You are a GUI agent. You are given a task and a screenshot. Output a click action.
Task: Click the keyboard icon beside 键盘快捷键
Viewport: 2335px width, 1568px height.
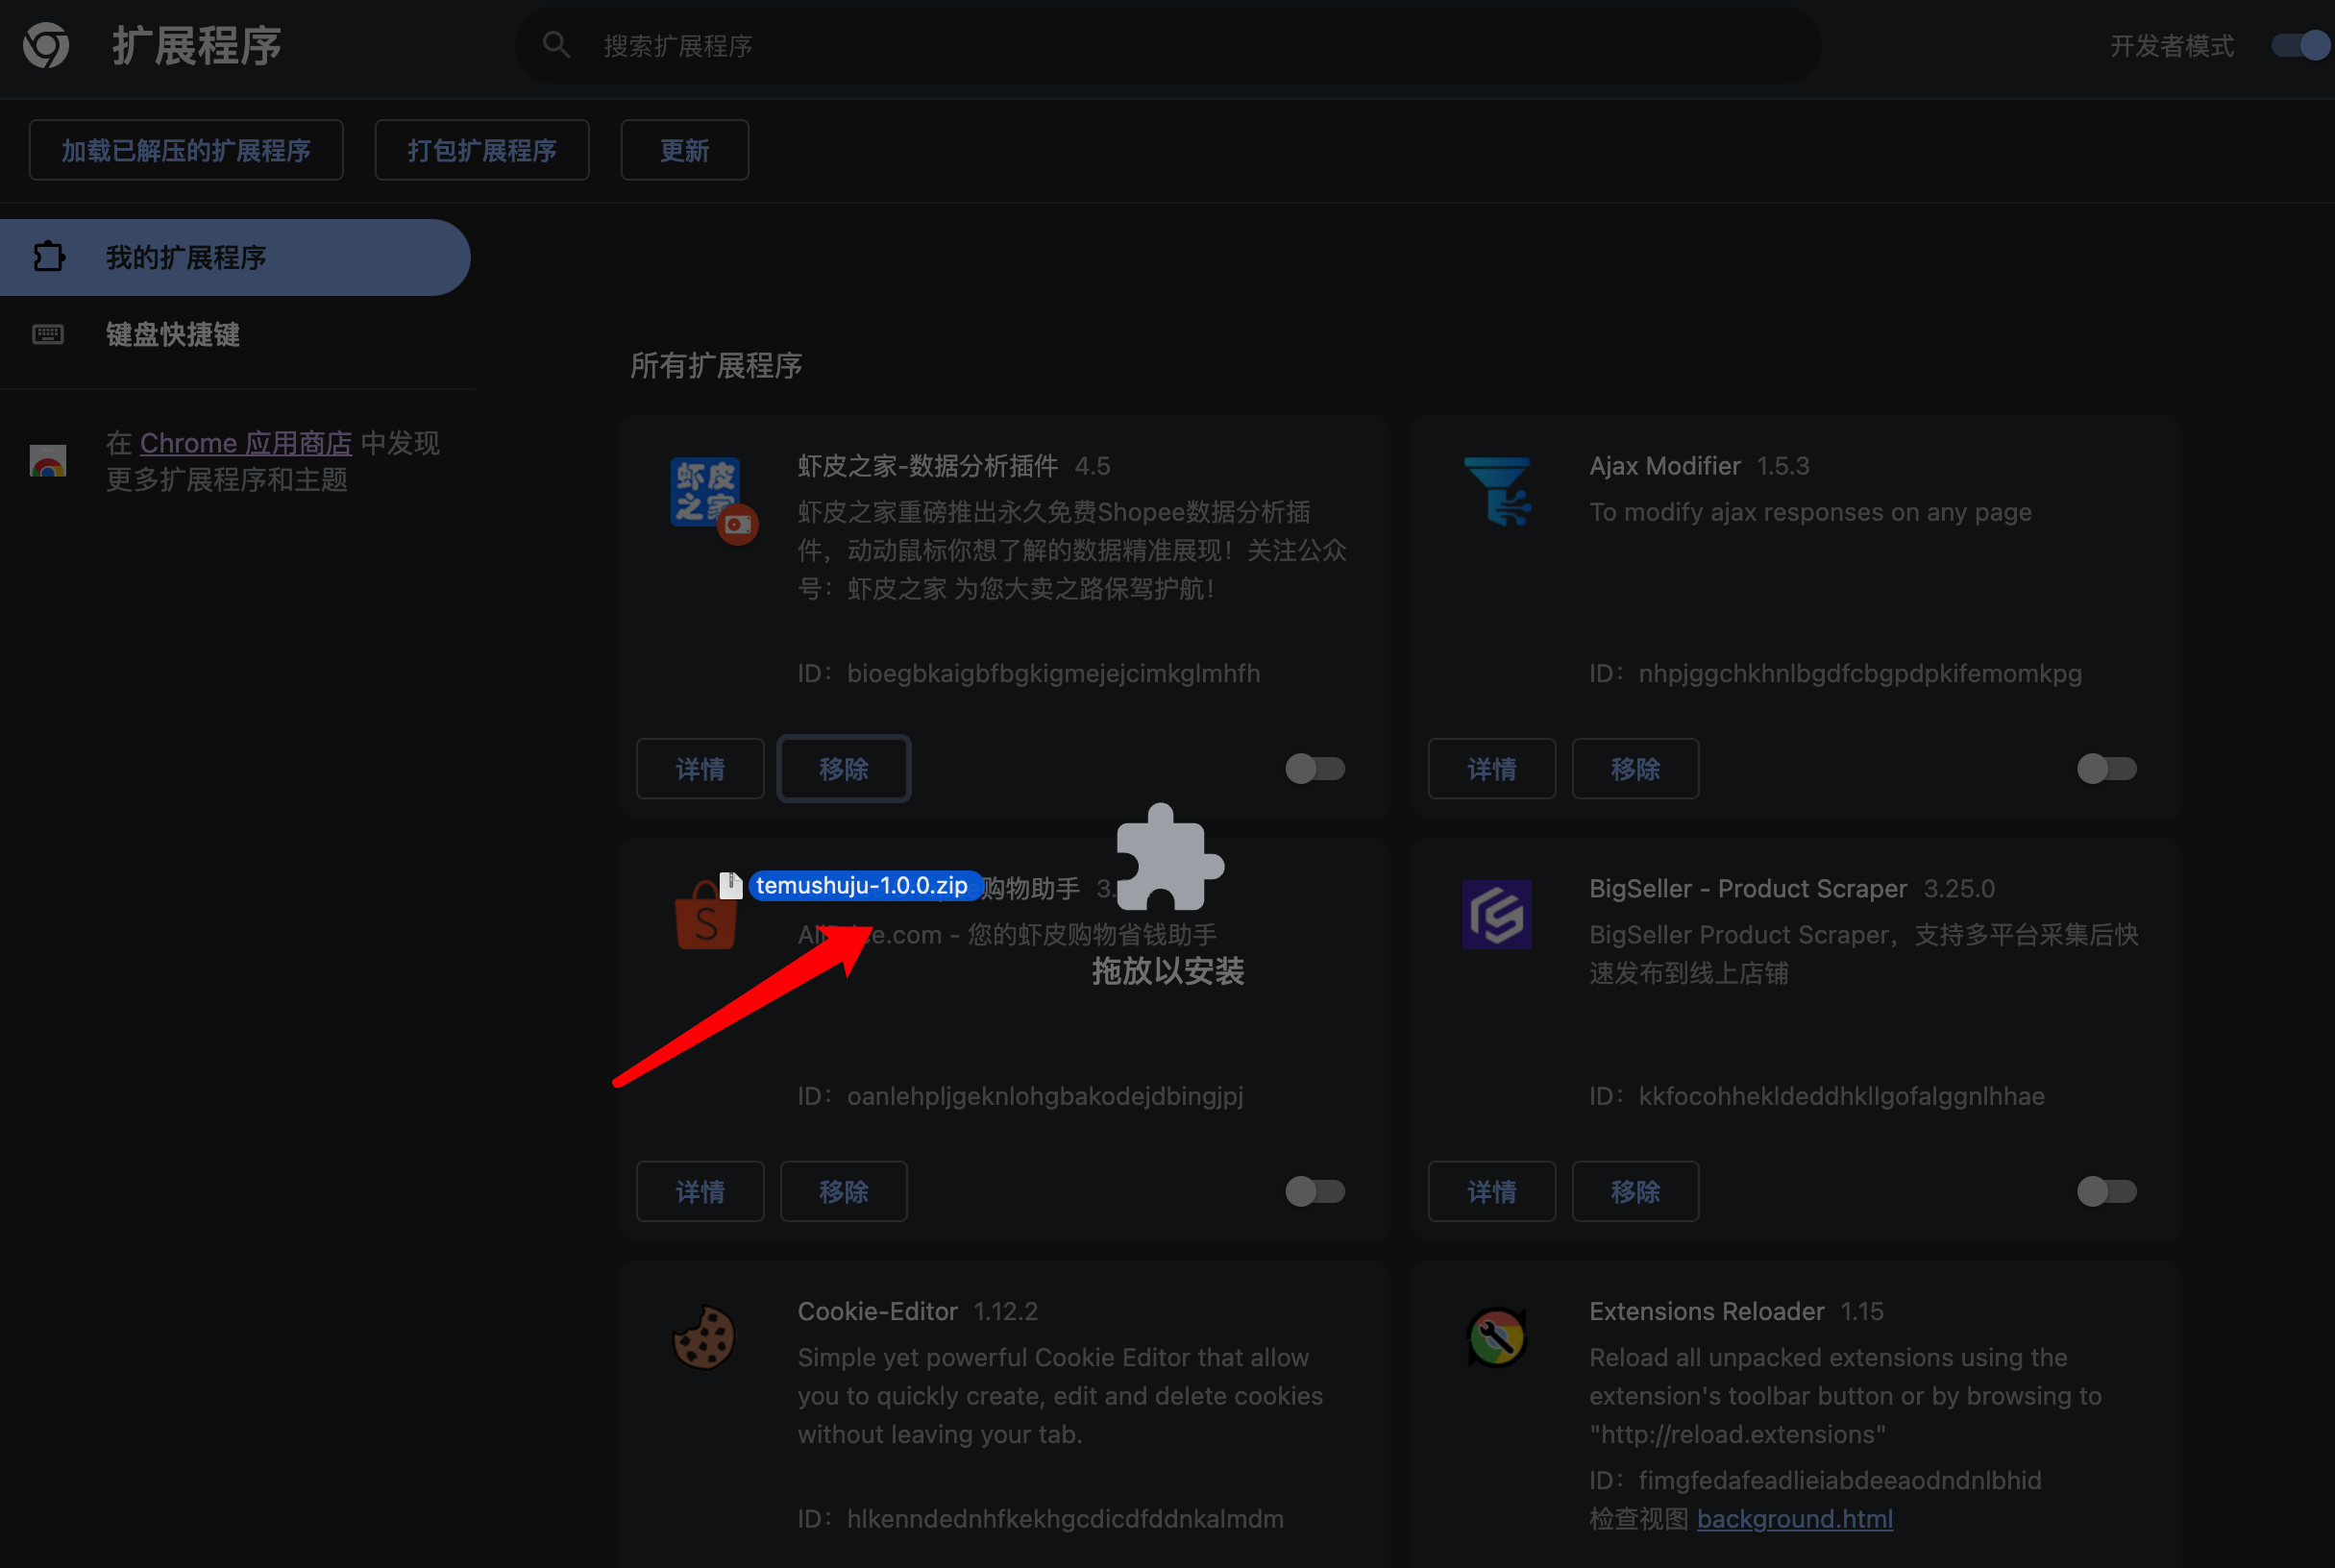tap(48, 334)
